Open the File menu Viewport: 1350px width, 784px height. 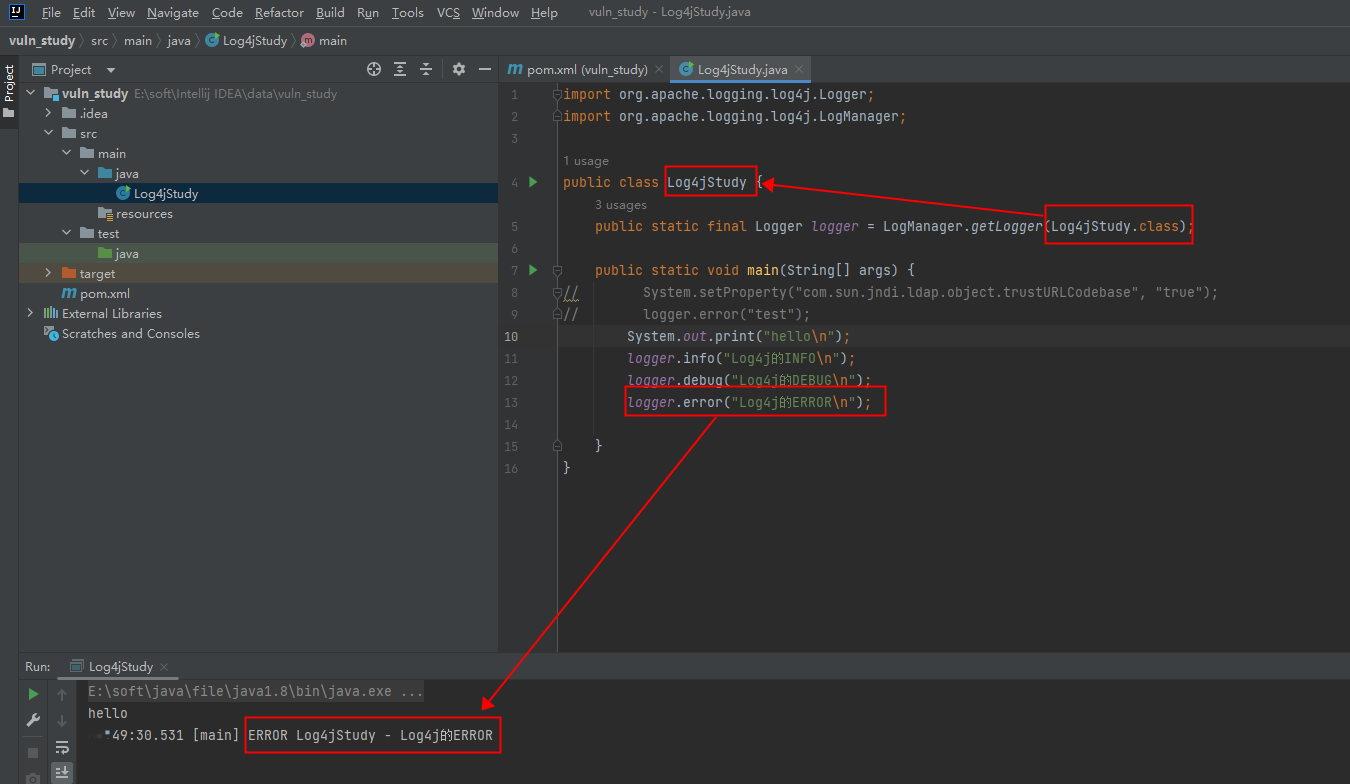(x=51, y=13)
